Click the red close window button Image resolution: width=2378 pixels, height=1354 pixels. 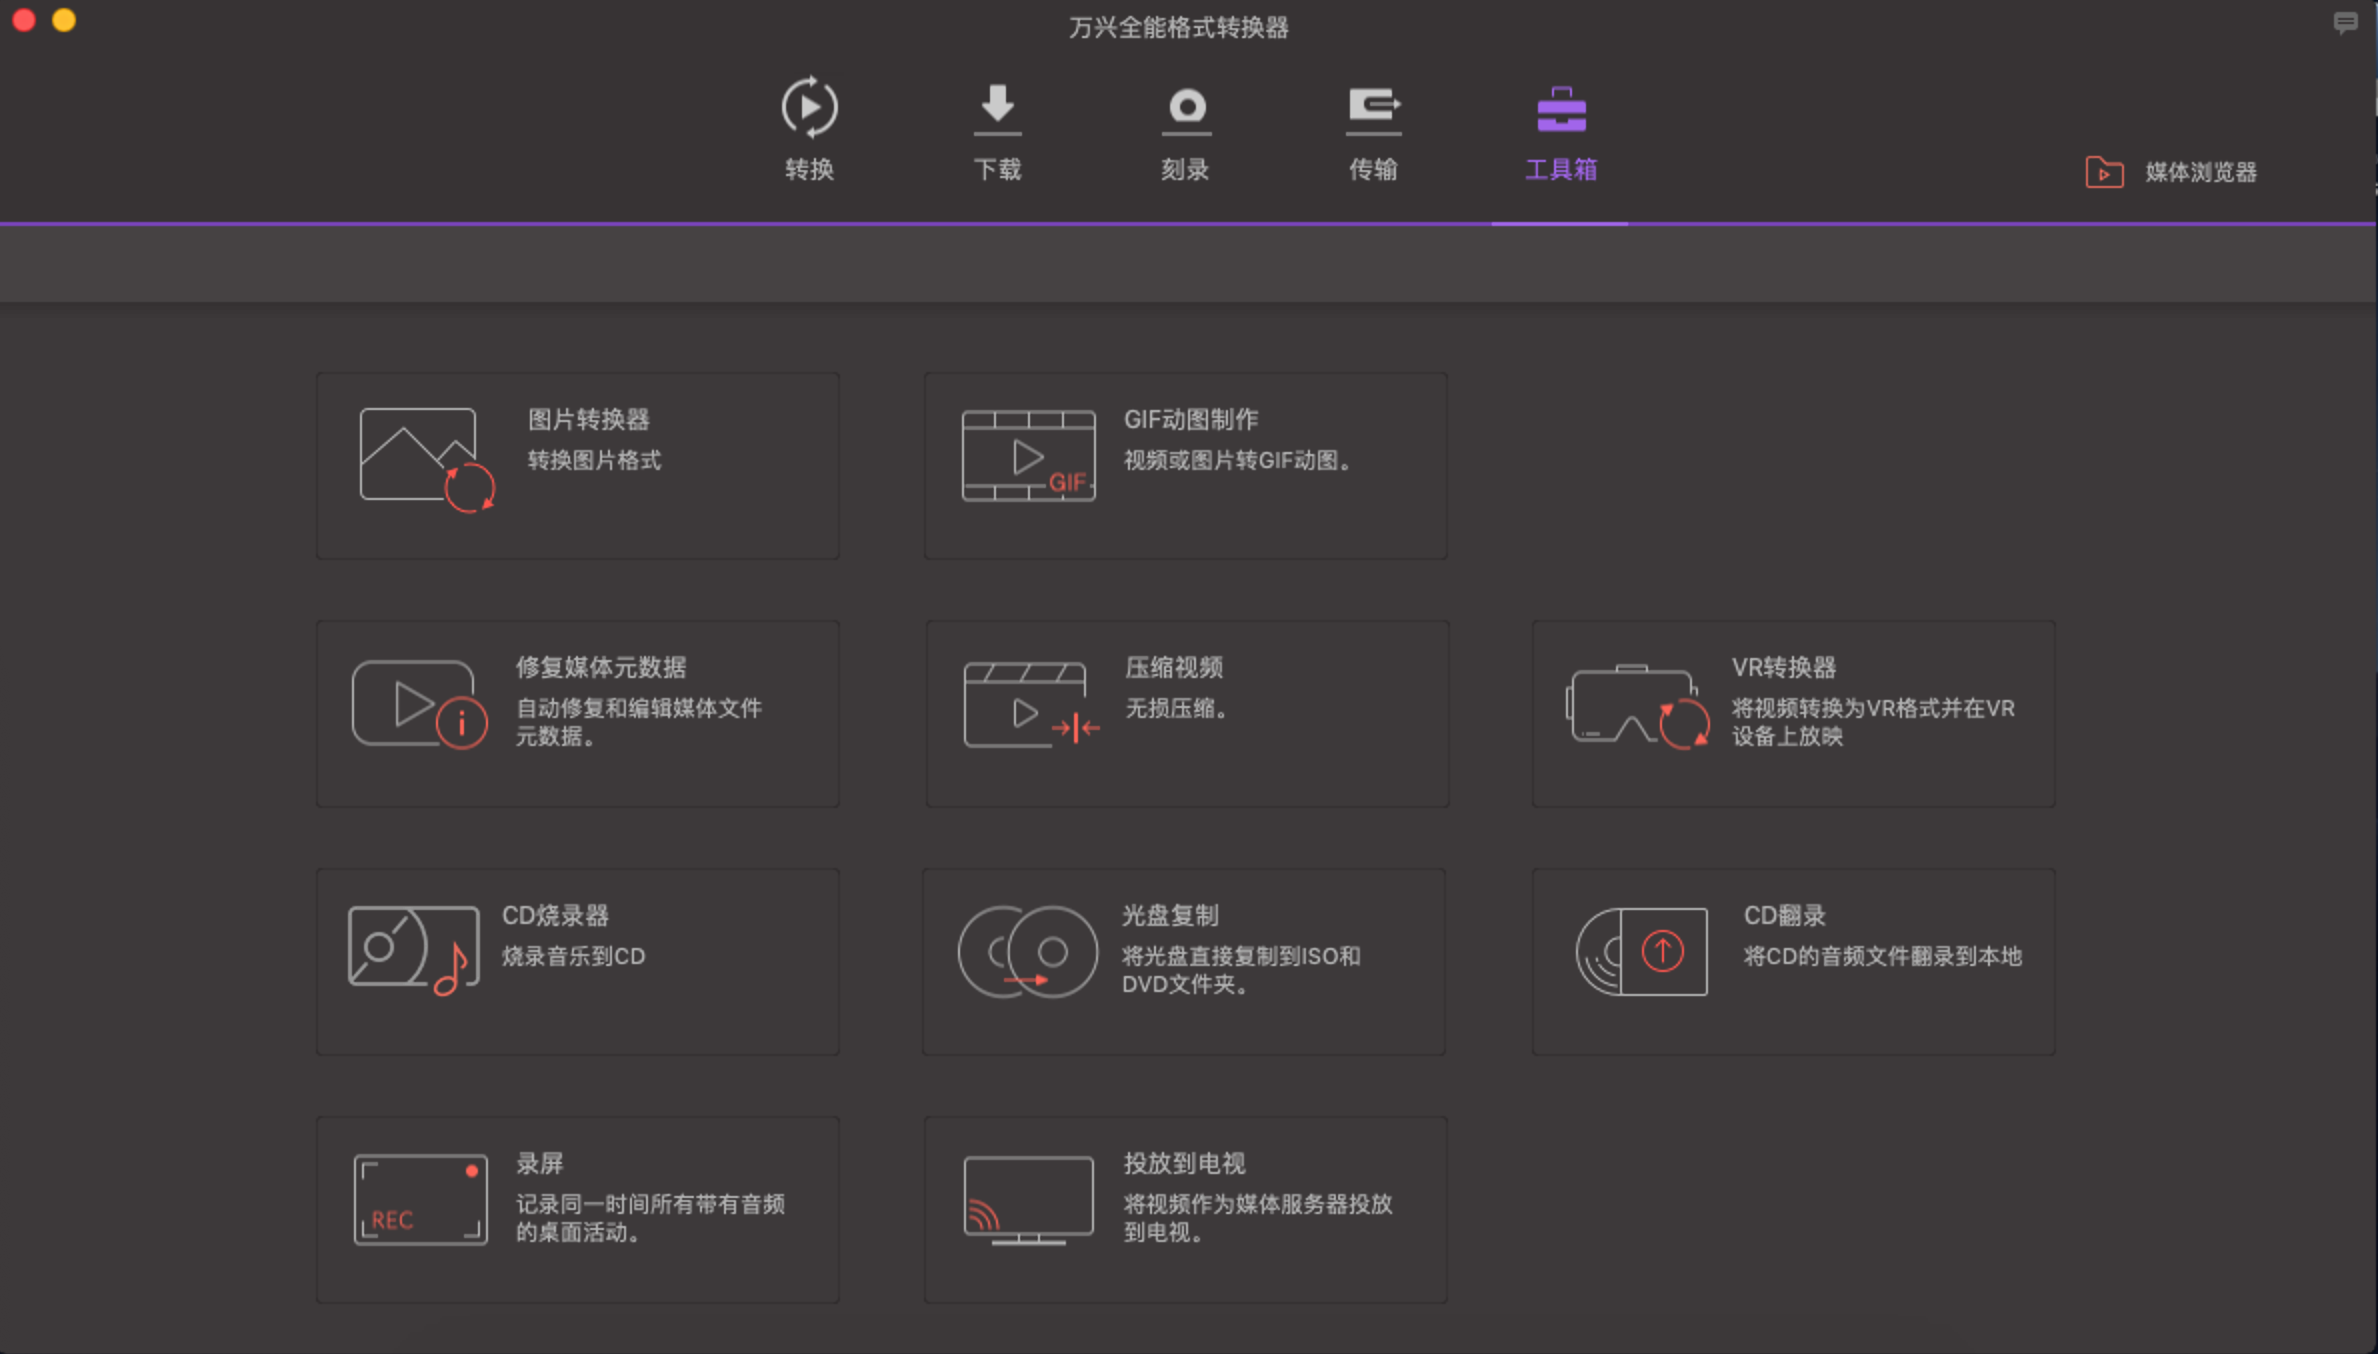24,20
